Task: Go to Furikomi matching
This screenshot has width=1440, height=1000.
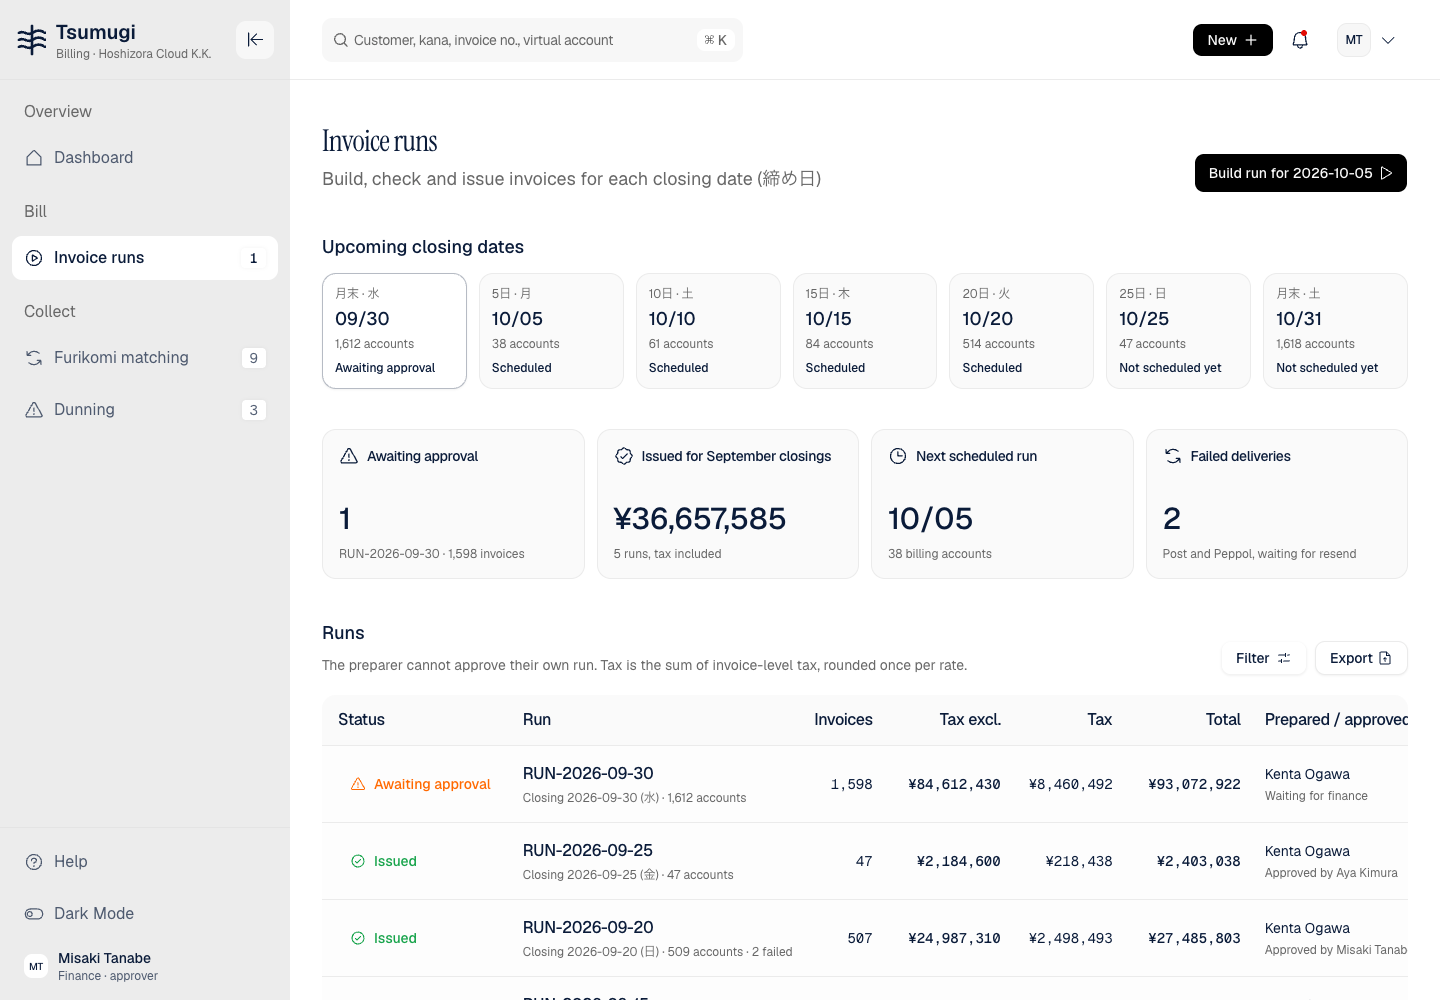Action: [145, 358]
